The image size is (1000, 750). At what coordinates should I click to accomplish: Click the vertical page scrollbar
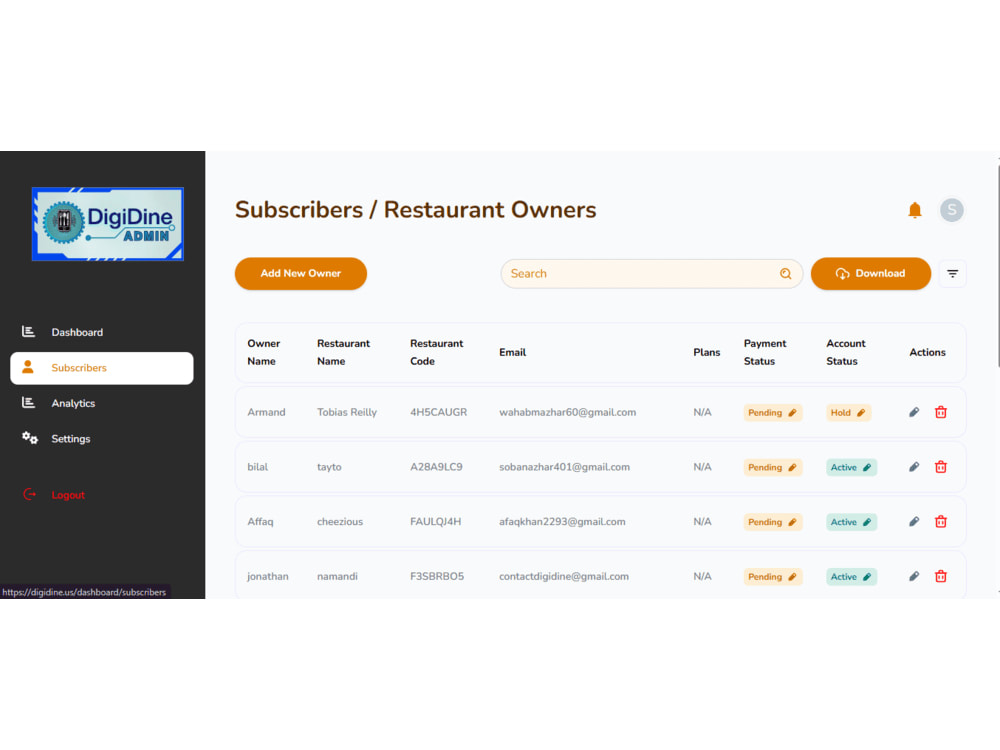[x=997, y=265]
